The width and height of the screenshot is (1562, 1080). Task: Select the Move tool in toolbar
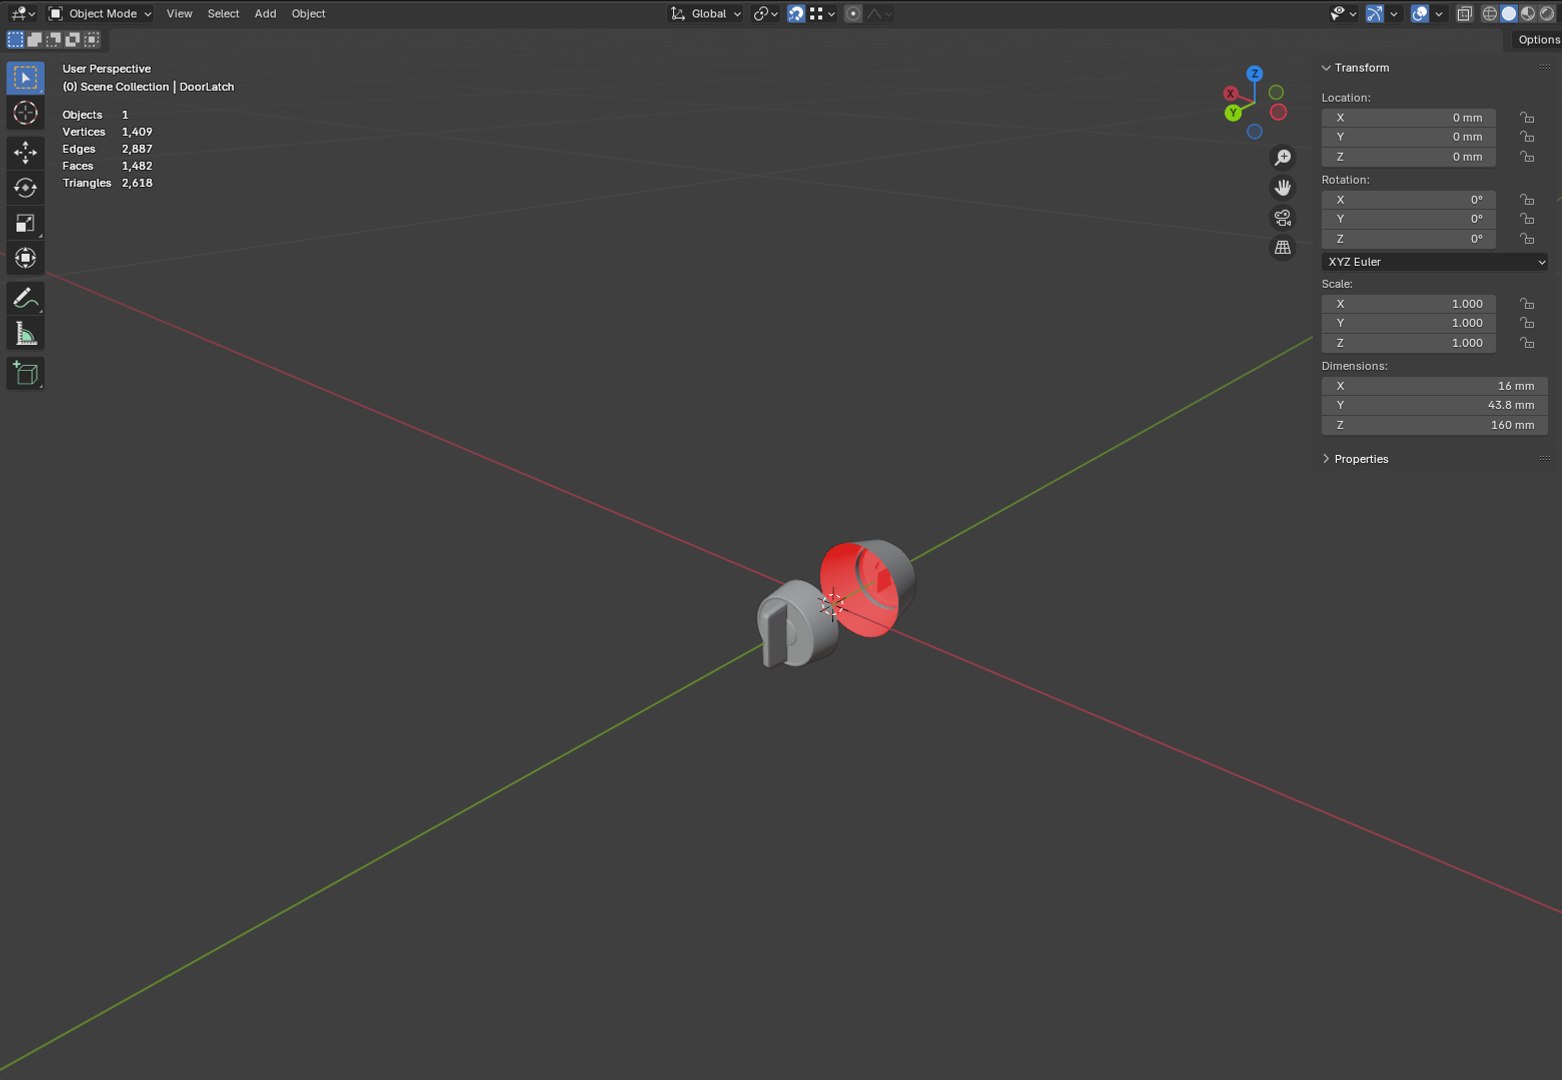tap(25, 152)
